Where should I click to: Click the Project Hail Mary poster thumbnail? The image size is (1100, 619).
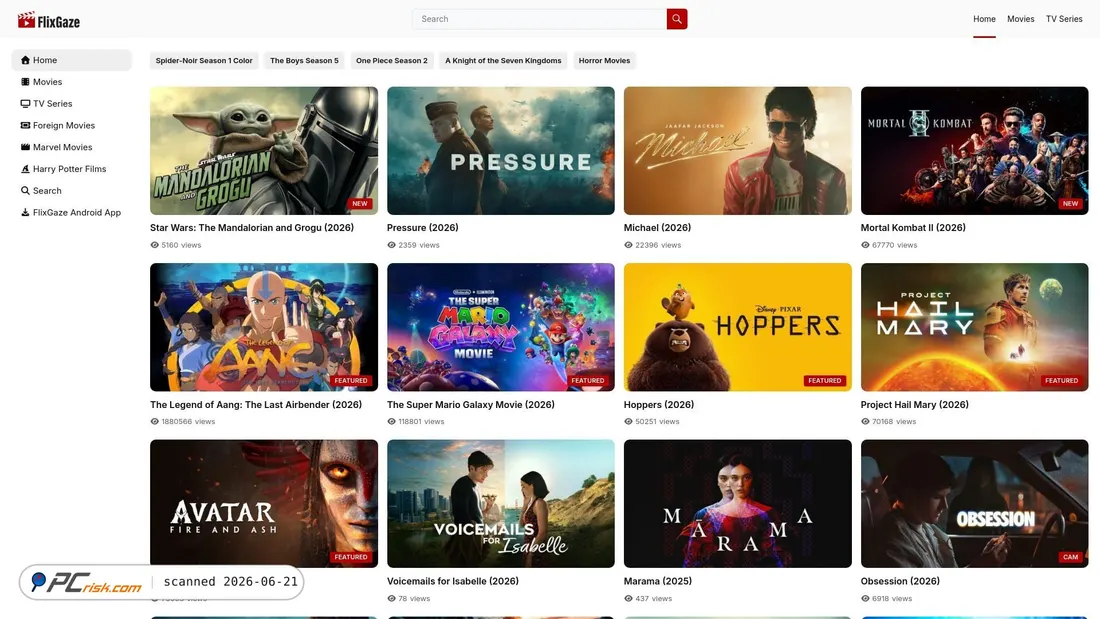[974, 327]
